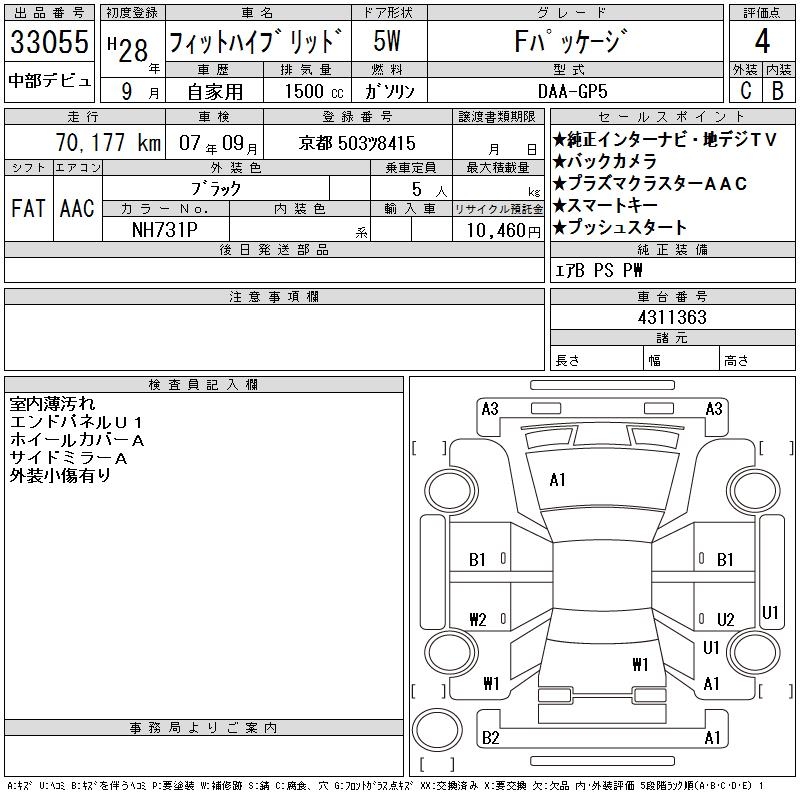This screenshot has width=800, height=800.
Task: Select the 1500 cc displacement value
Action: [x=314, y=91]
